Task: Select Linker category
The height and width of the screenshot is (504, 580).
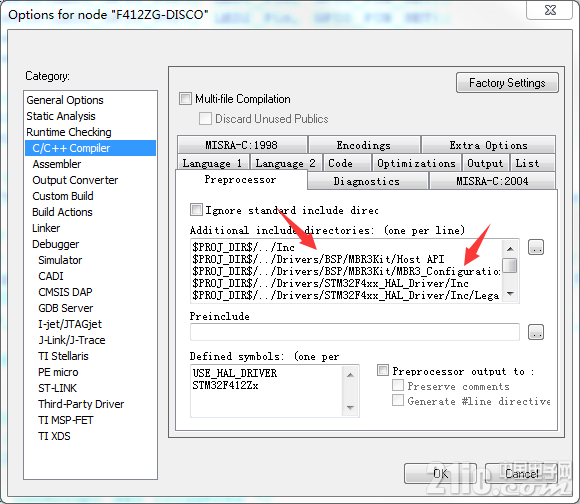Action: click(46, 228)
